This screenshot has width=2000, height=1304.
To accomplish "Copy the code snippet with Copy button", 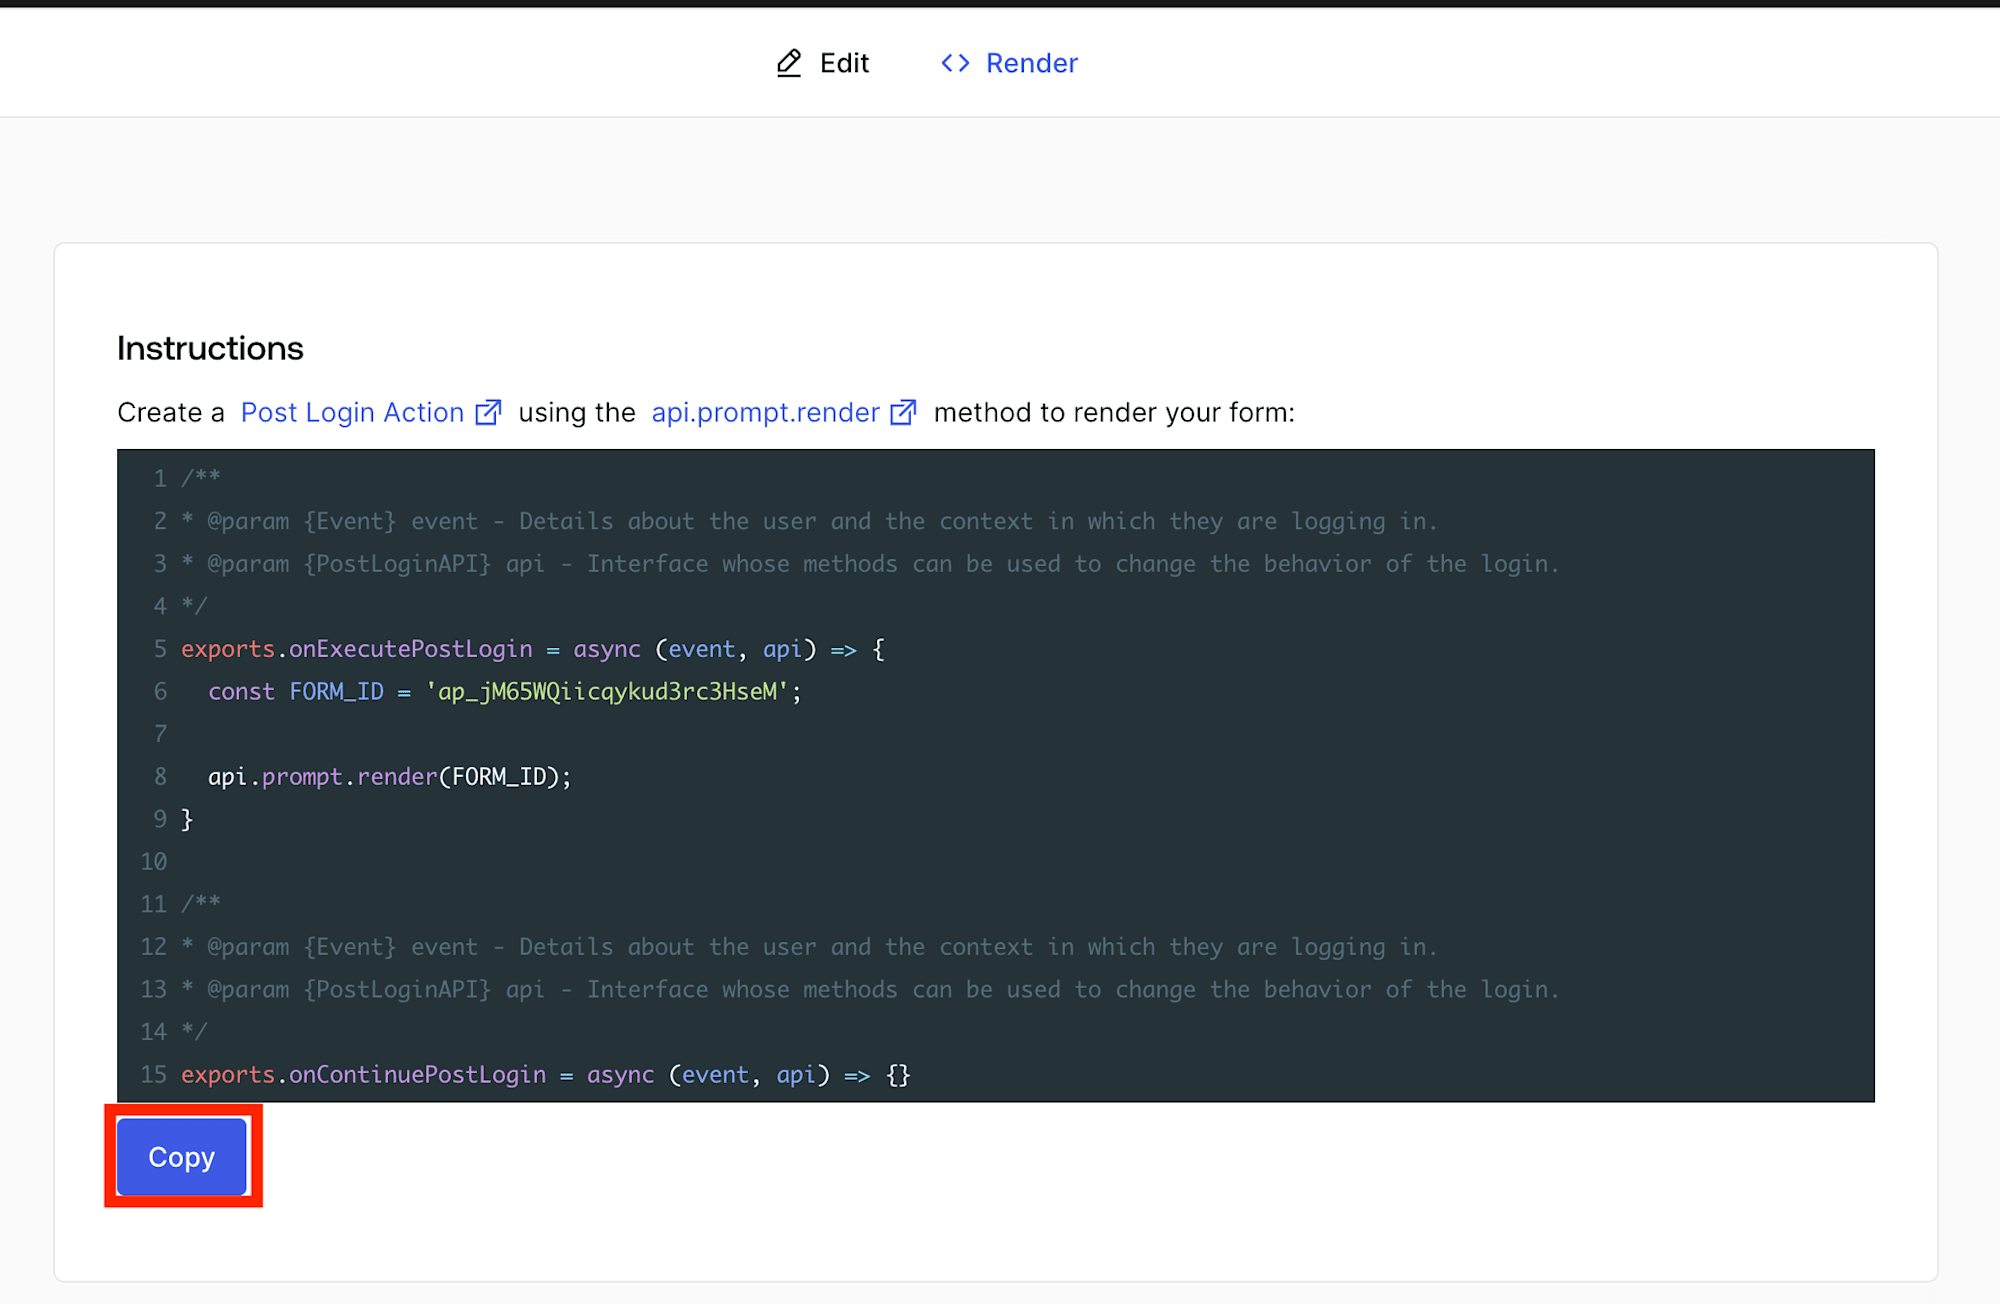I will [x=182, y=1157].
